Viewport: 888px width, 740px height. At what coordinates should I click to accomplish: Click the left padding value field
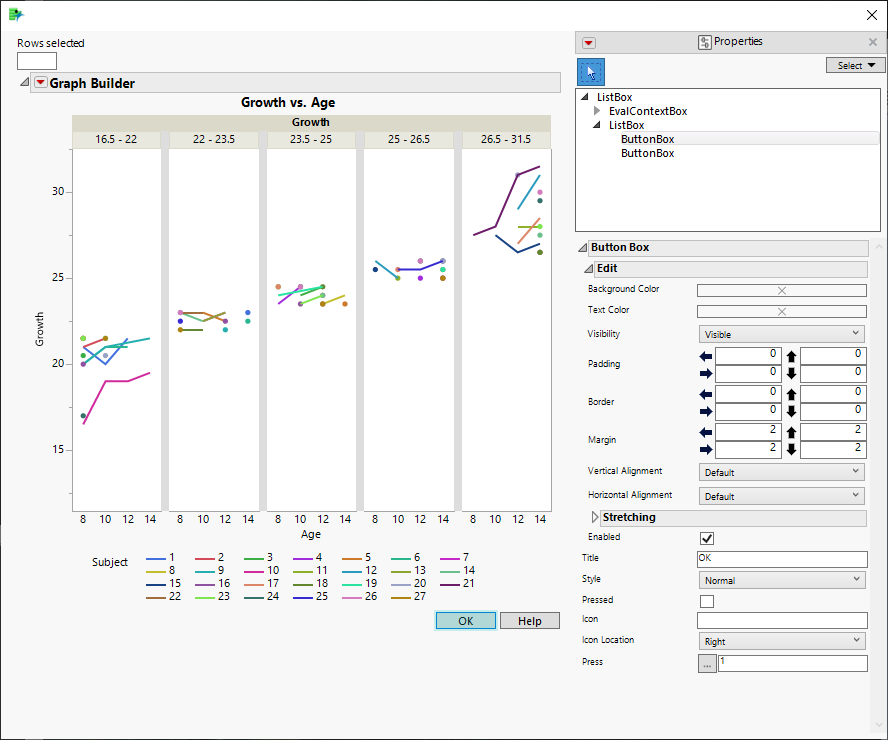tap(748, 356)
